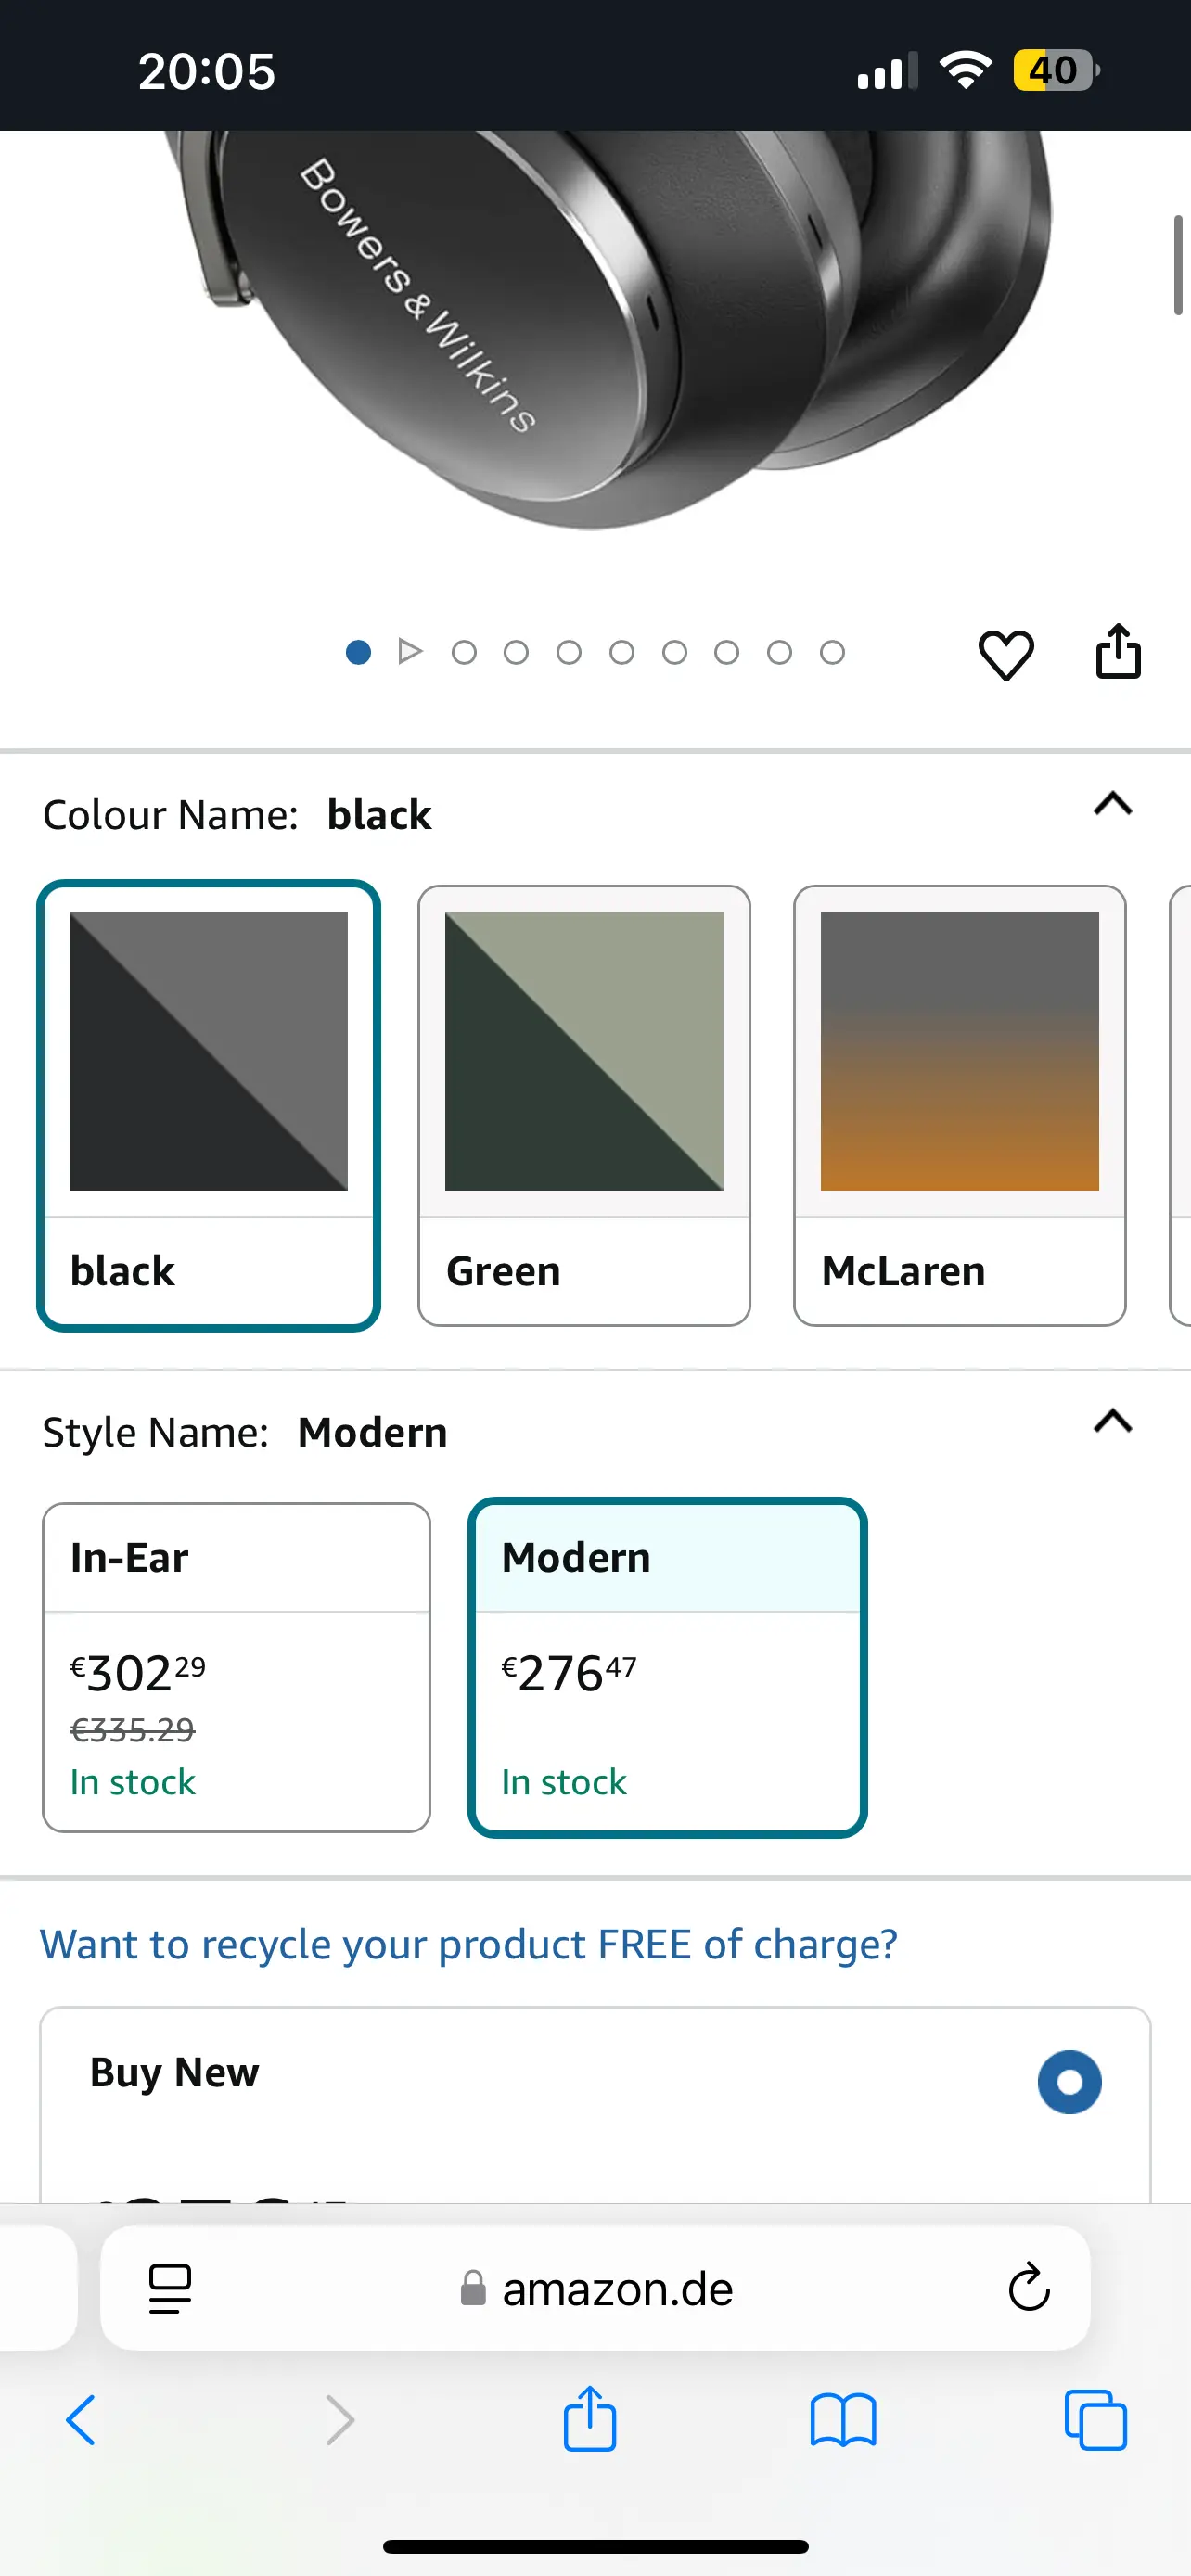Tap the Buy New heading text
Image resolution: width=1191 pixels, height=2576 pixels.
click(174, 2072)
